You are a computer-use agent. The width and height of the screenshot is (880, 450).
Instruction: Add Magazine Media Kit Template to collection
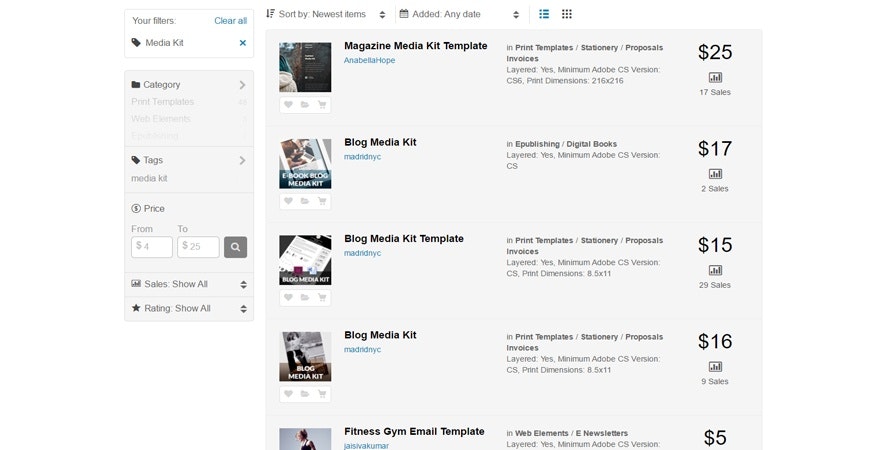point(305,104)
